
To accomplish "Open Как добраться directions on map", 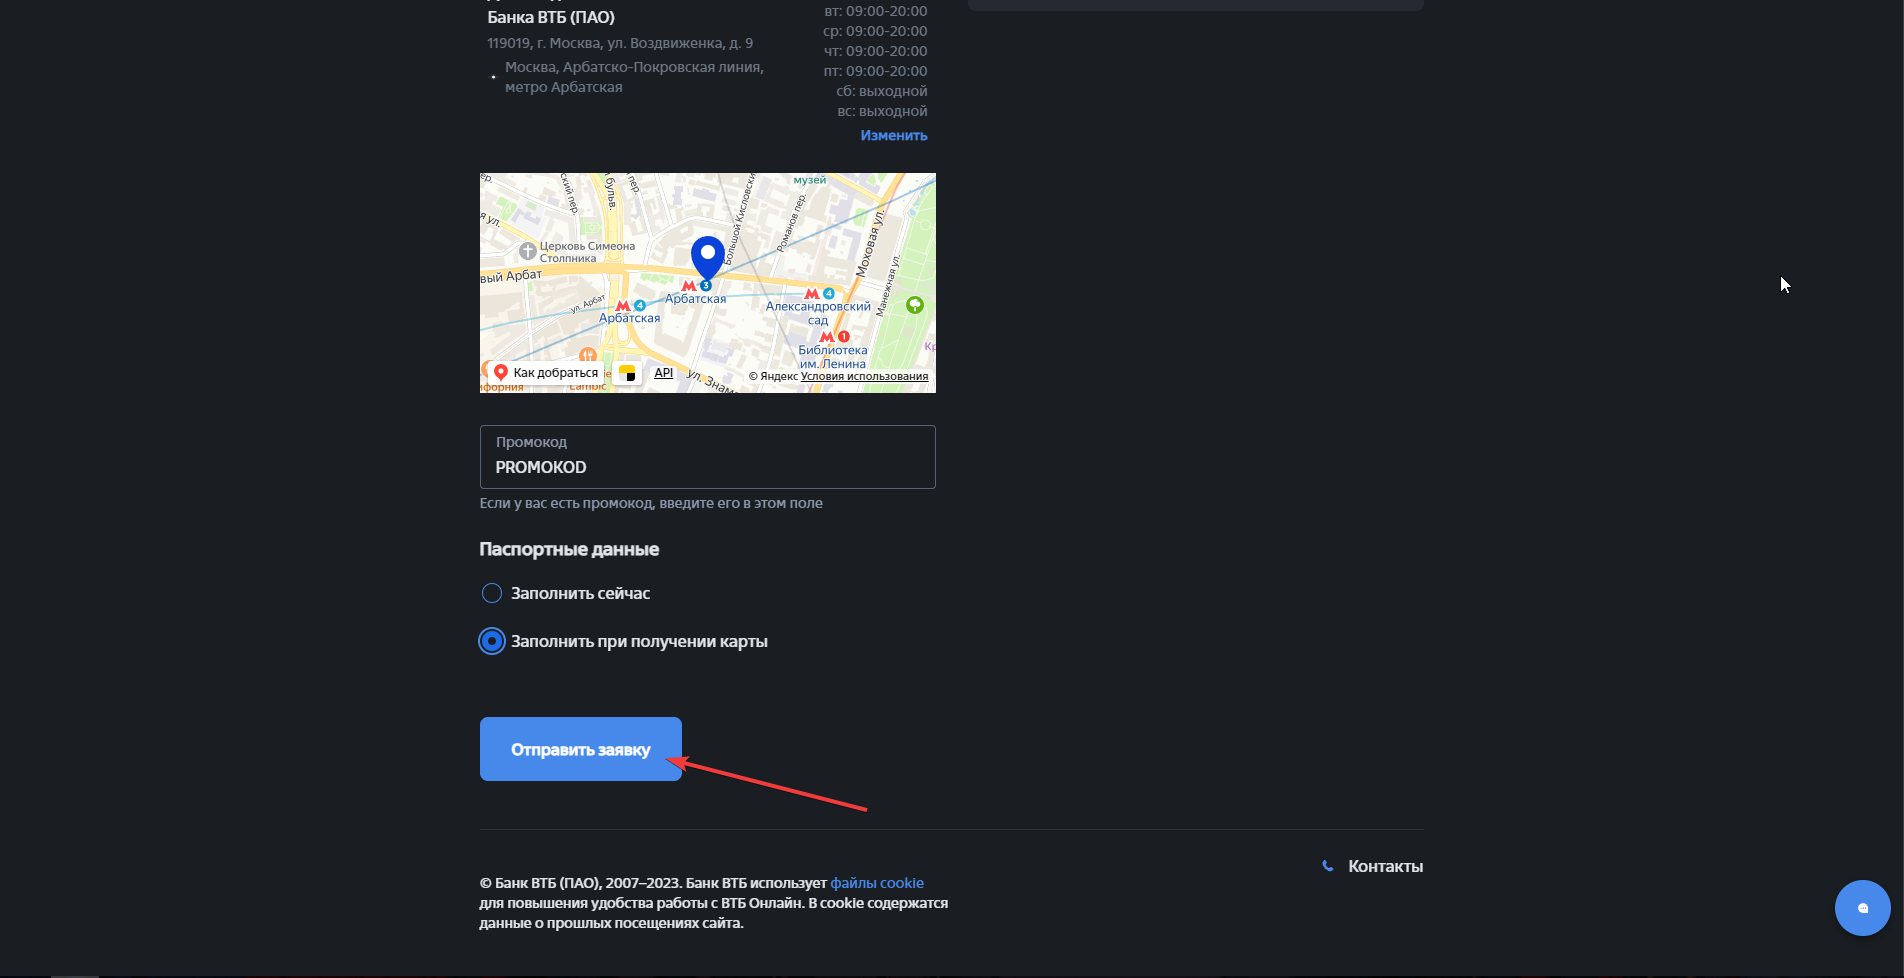I will 546,373.
